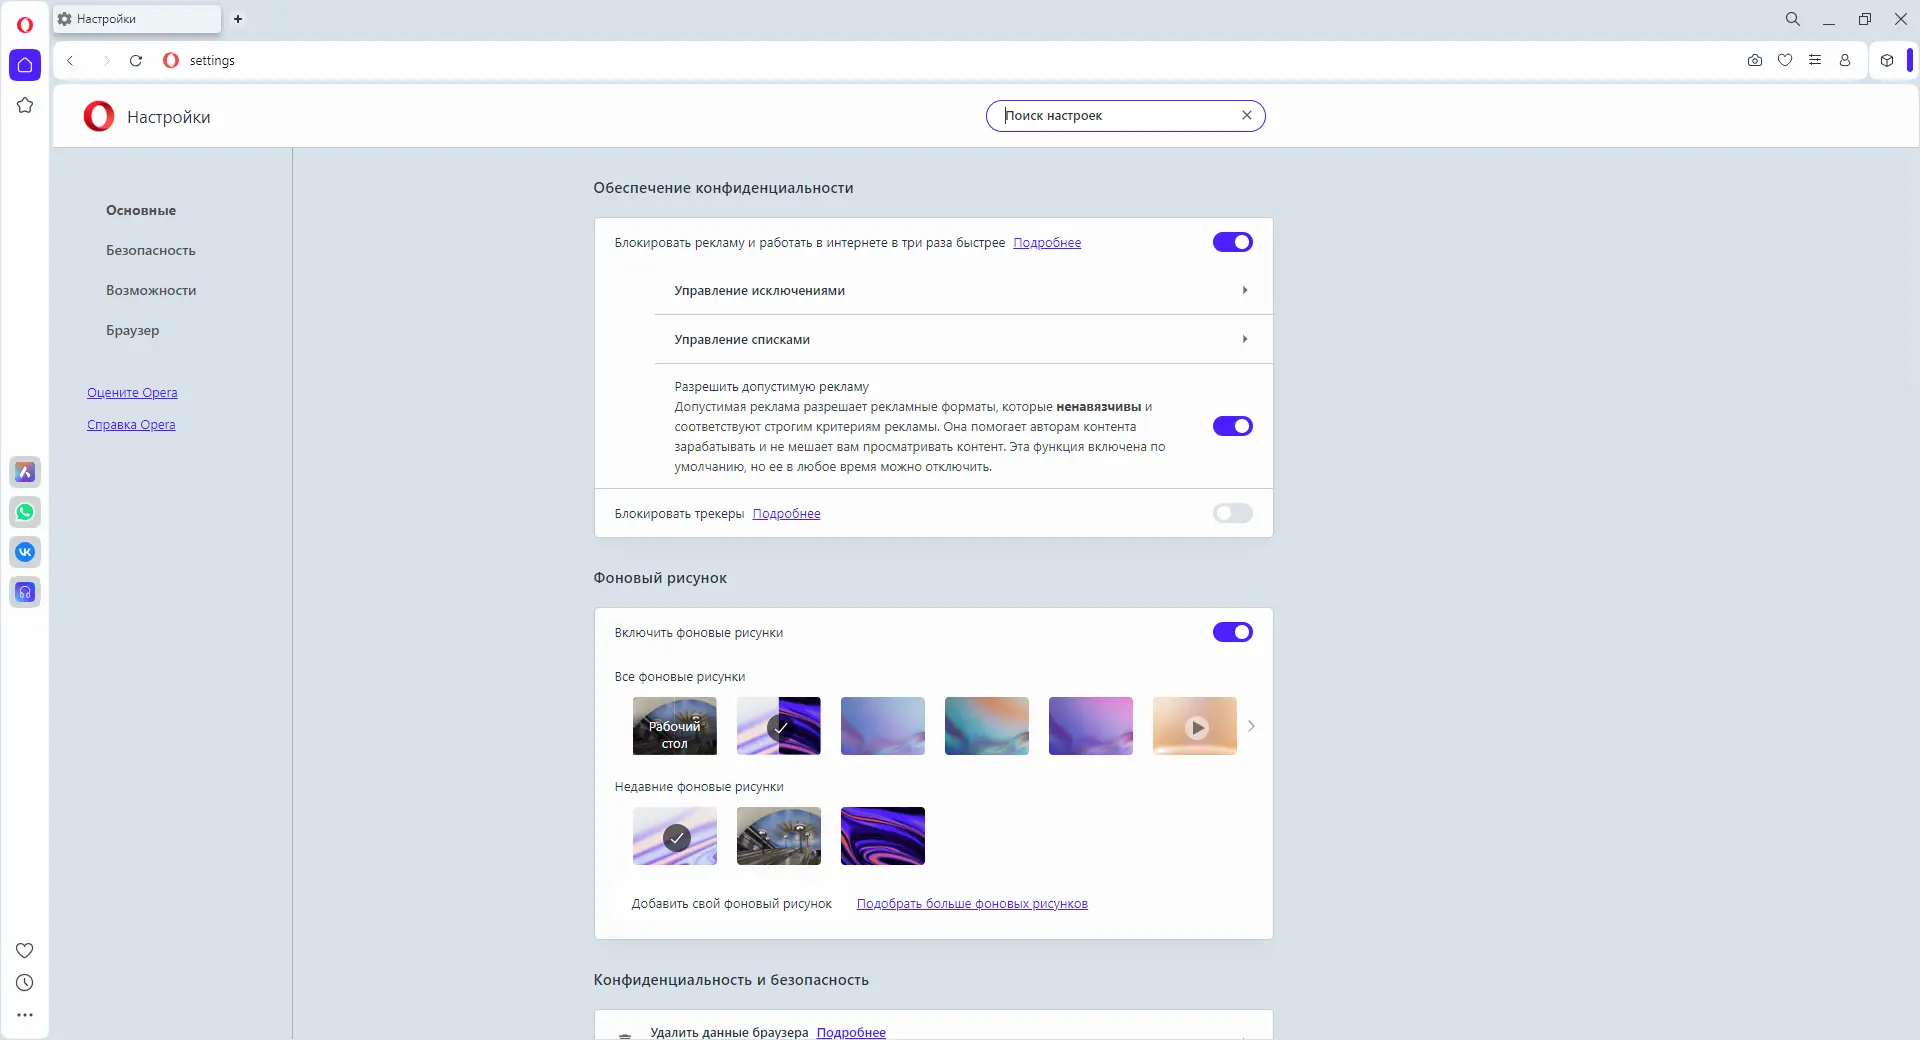The image size is (1920, 1040).
Task: Open Подробнее link for Удалить данные браузера
Action: (x=851, y=1032)
